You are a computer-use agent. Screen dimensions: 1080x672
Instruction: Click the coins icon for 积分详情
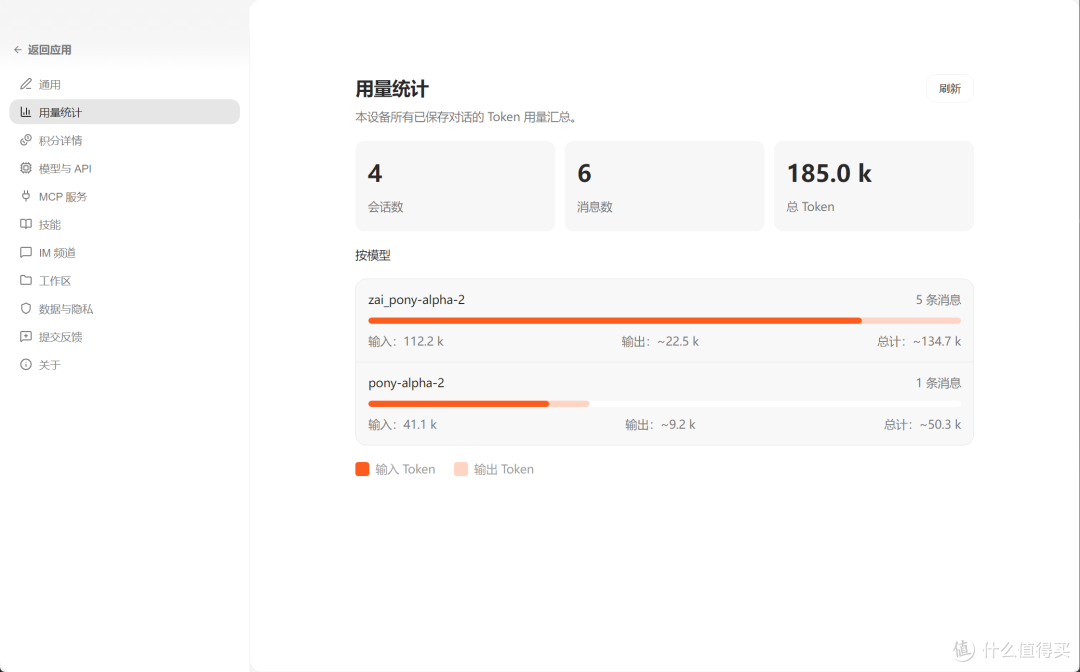tap(25, 140)
